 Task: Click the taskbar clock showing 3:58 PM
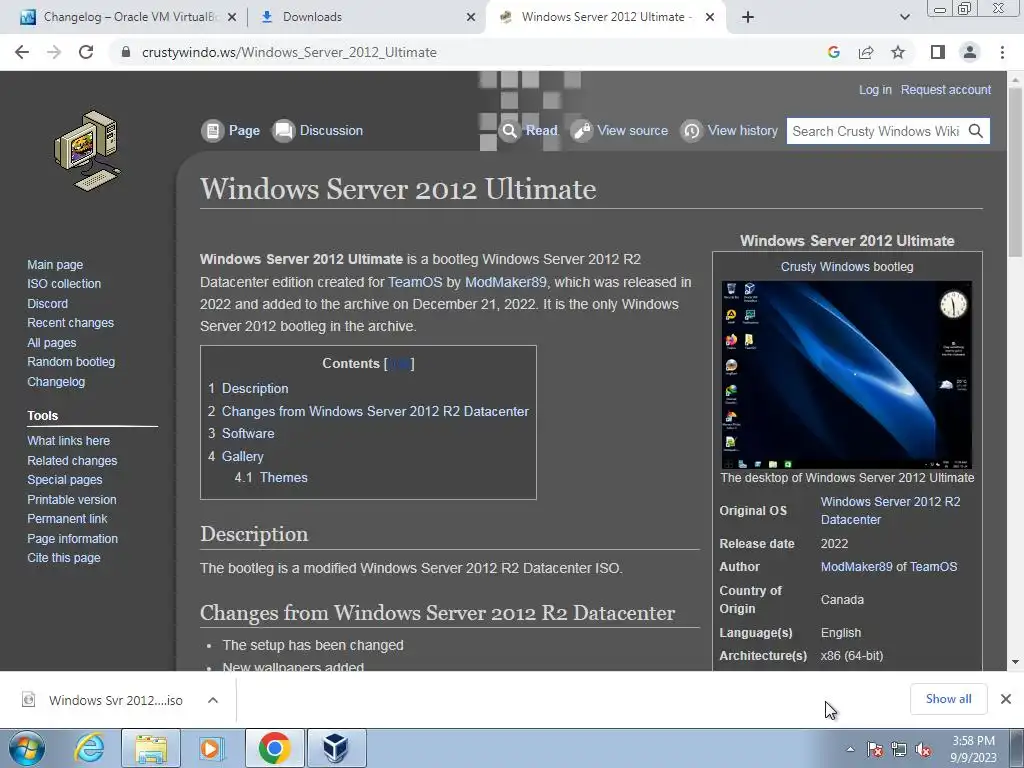tap(973, 750)
